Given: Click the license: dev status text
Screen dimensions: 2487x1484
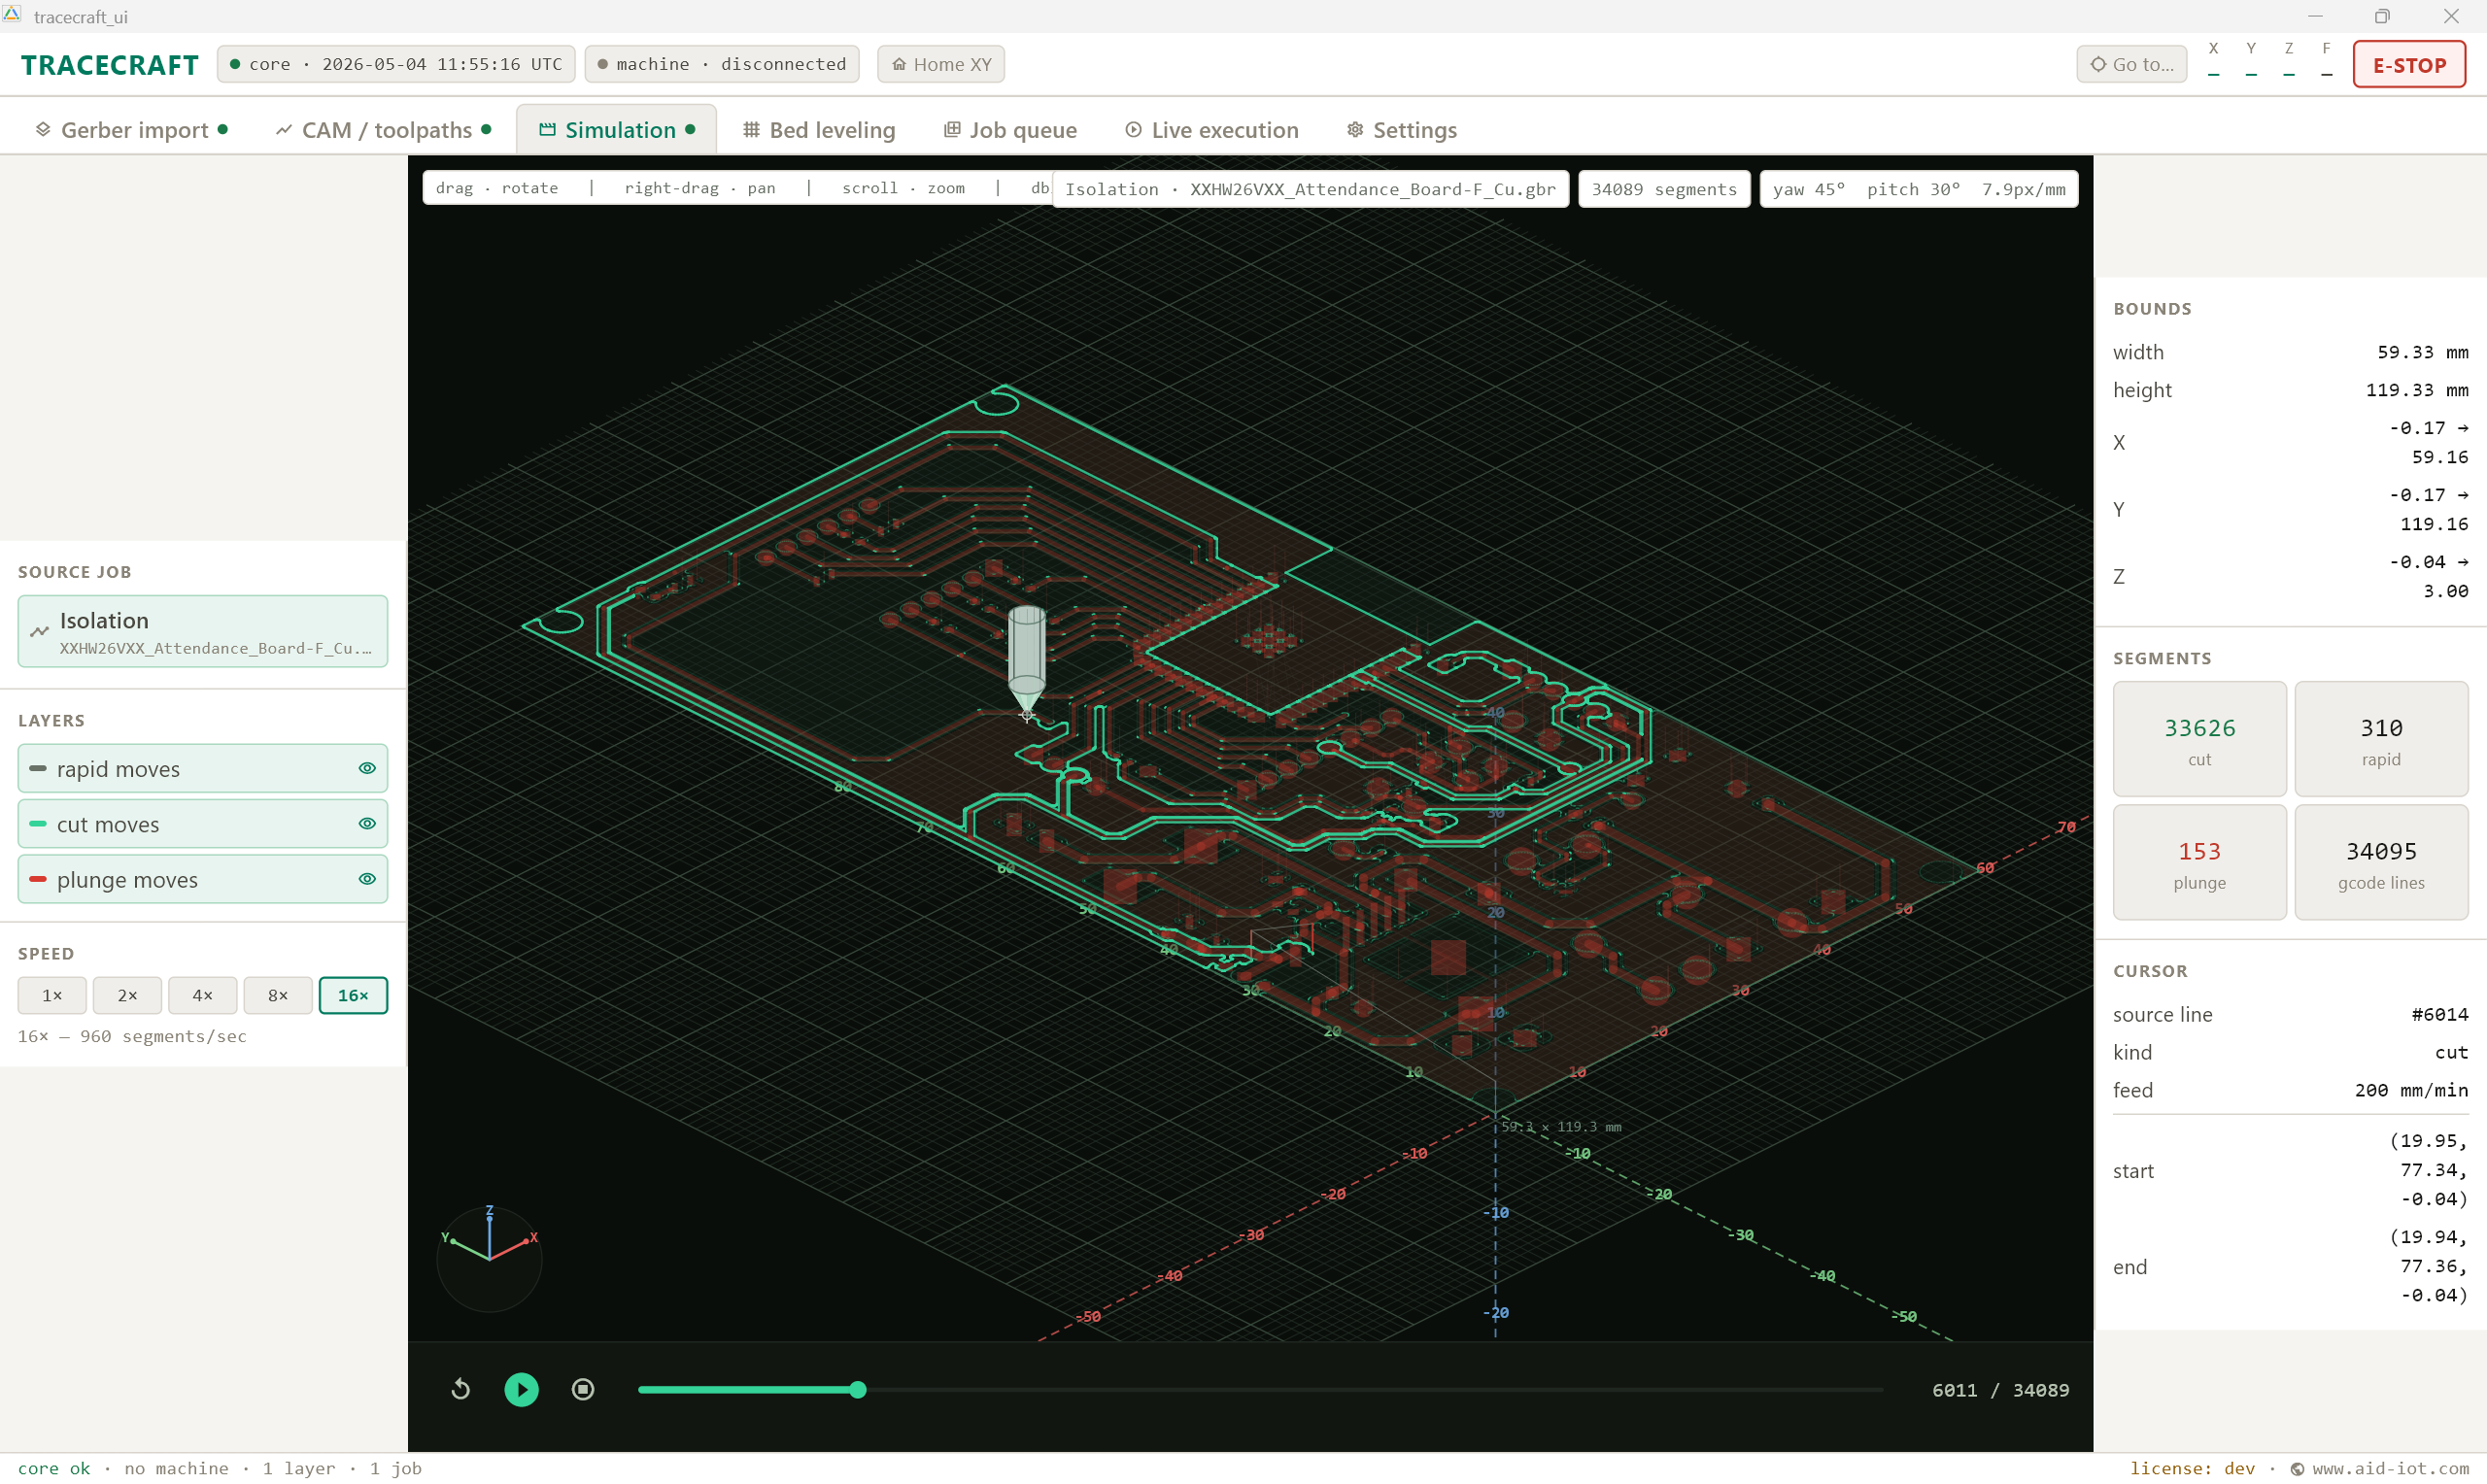Looking at the screenshot, I should tap(2192, 1468).
